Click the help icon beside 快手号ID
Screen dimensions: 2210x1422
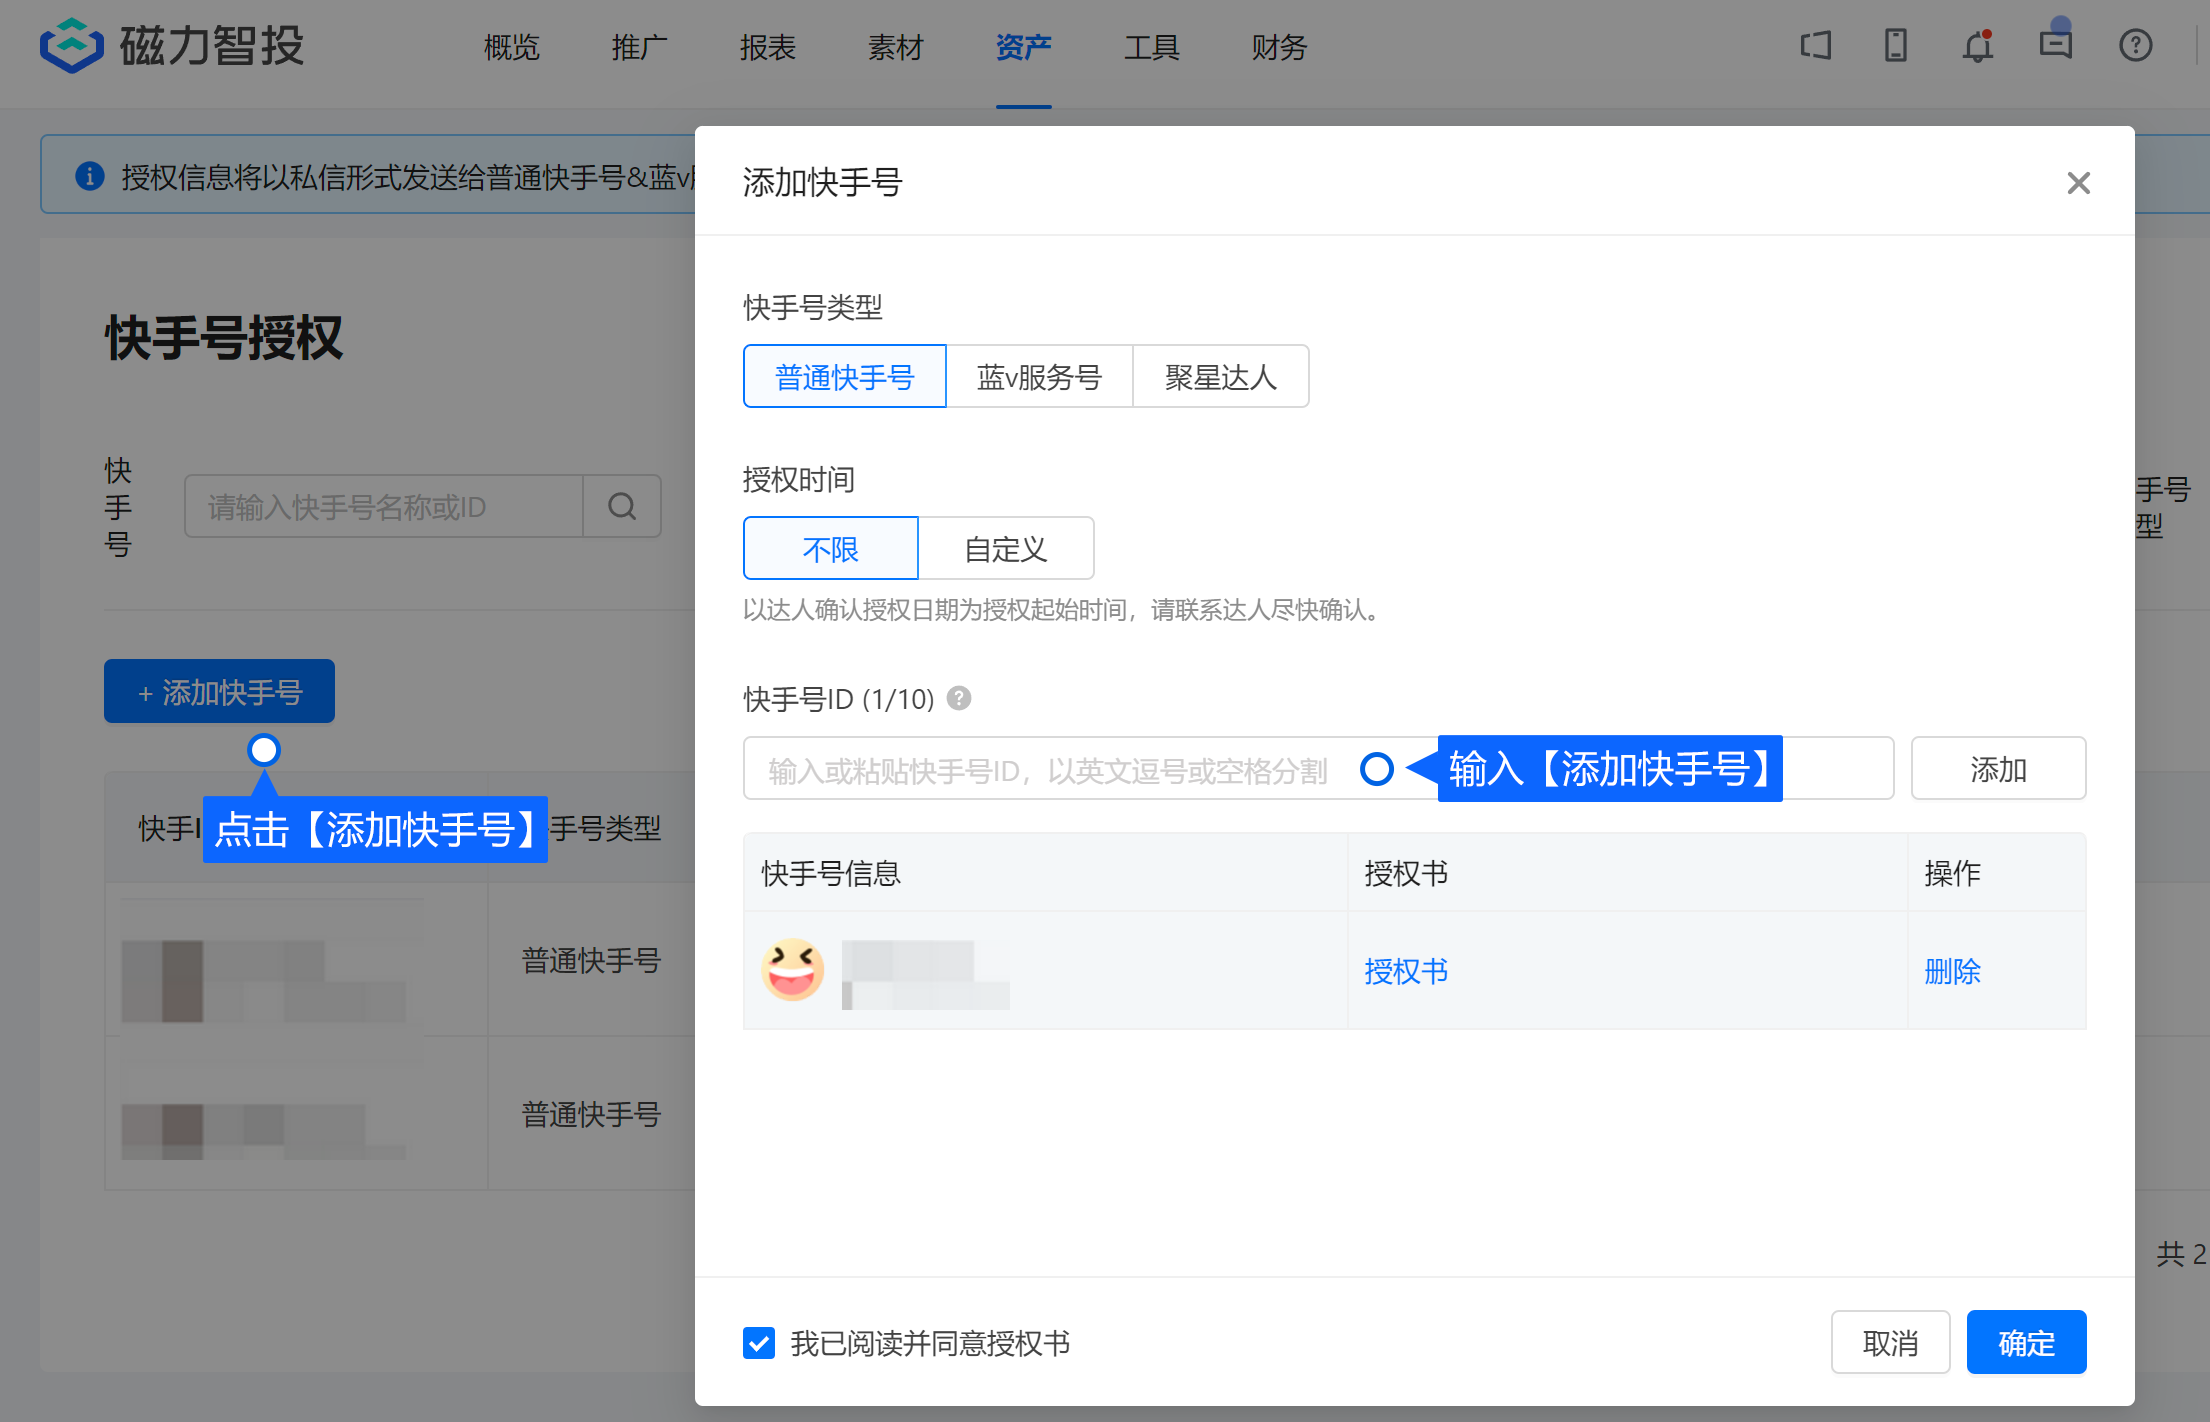tap(959, 698)
